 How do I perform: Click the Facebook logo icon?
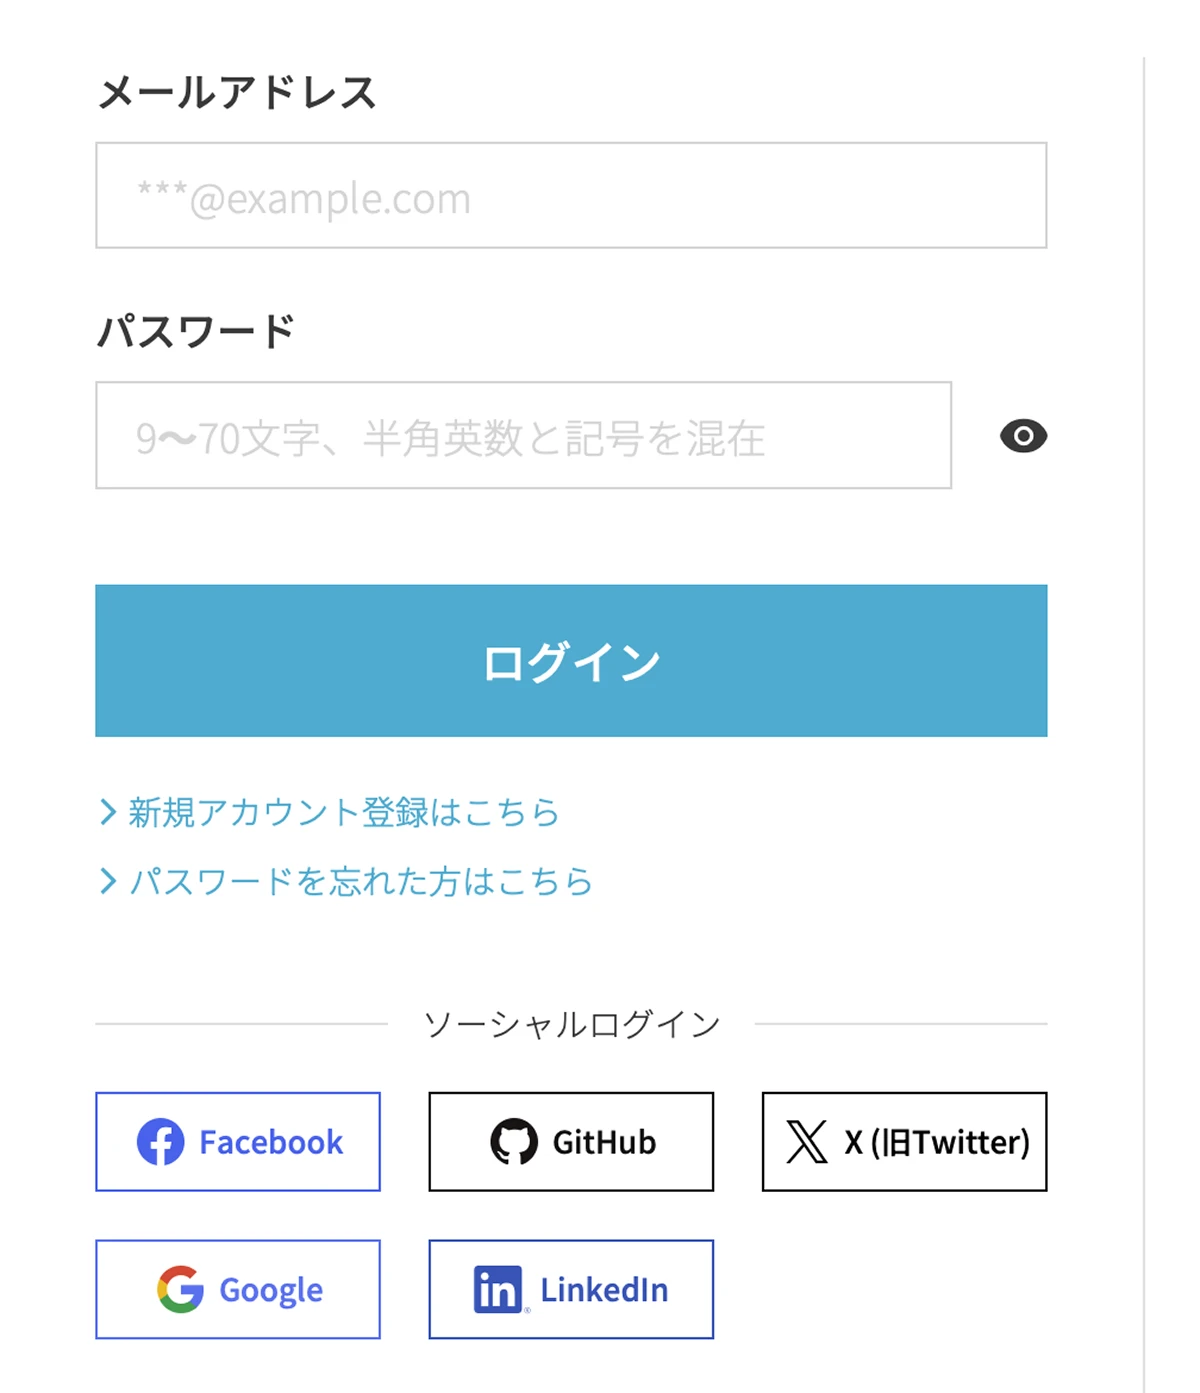[x=161, y=1142]
